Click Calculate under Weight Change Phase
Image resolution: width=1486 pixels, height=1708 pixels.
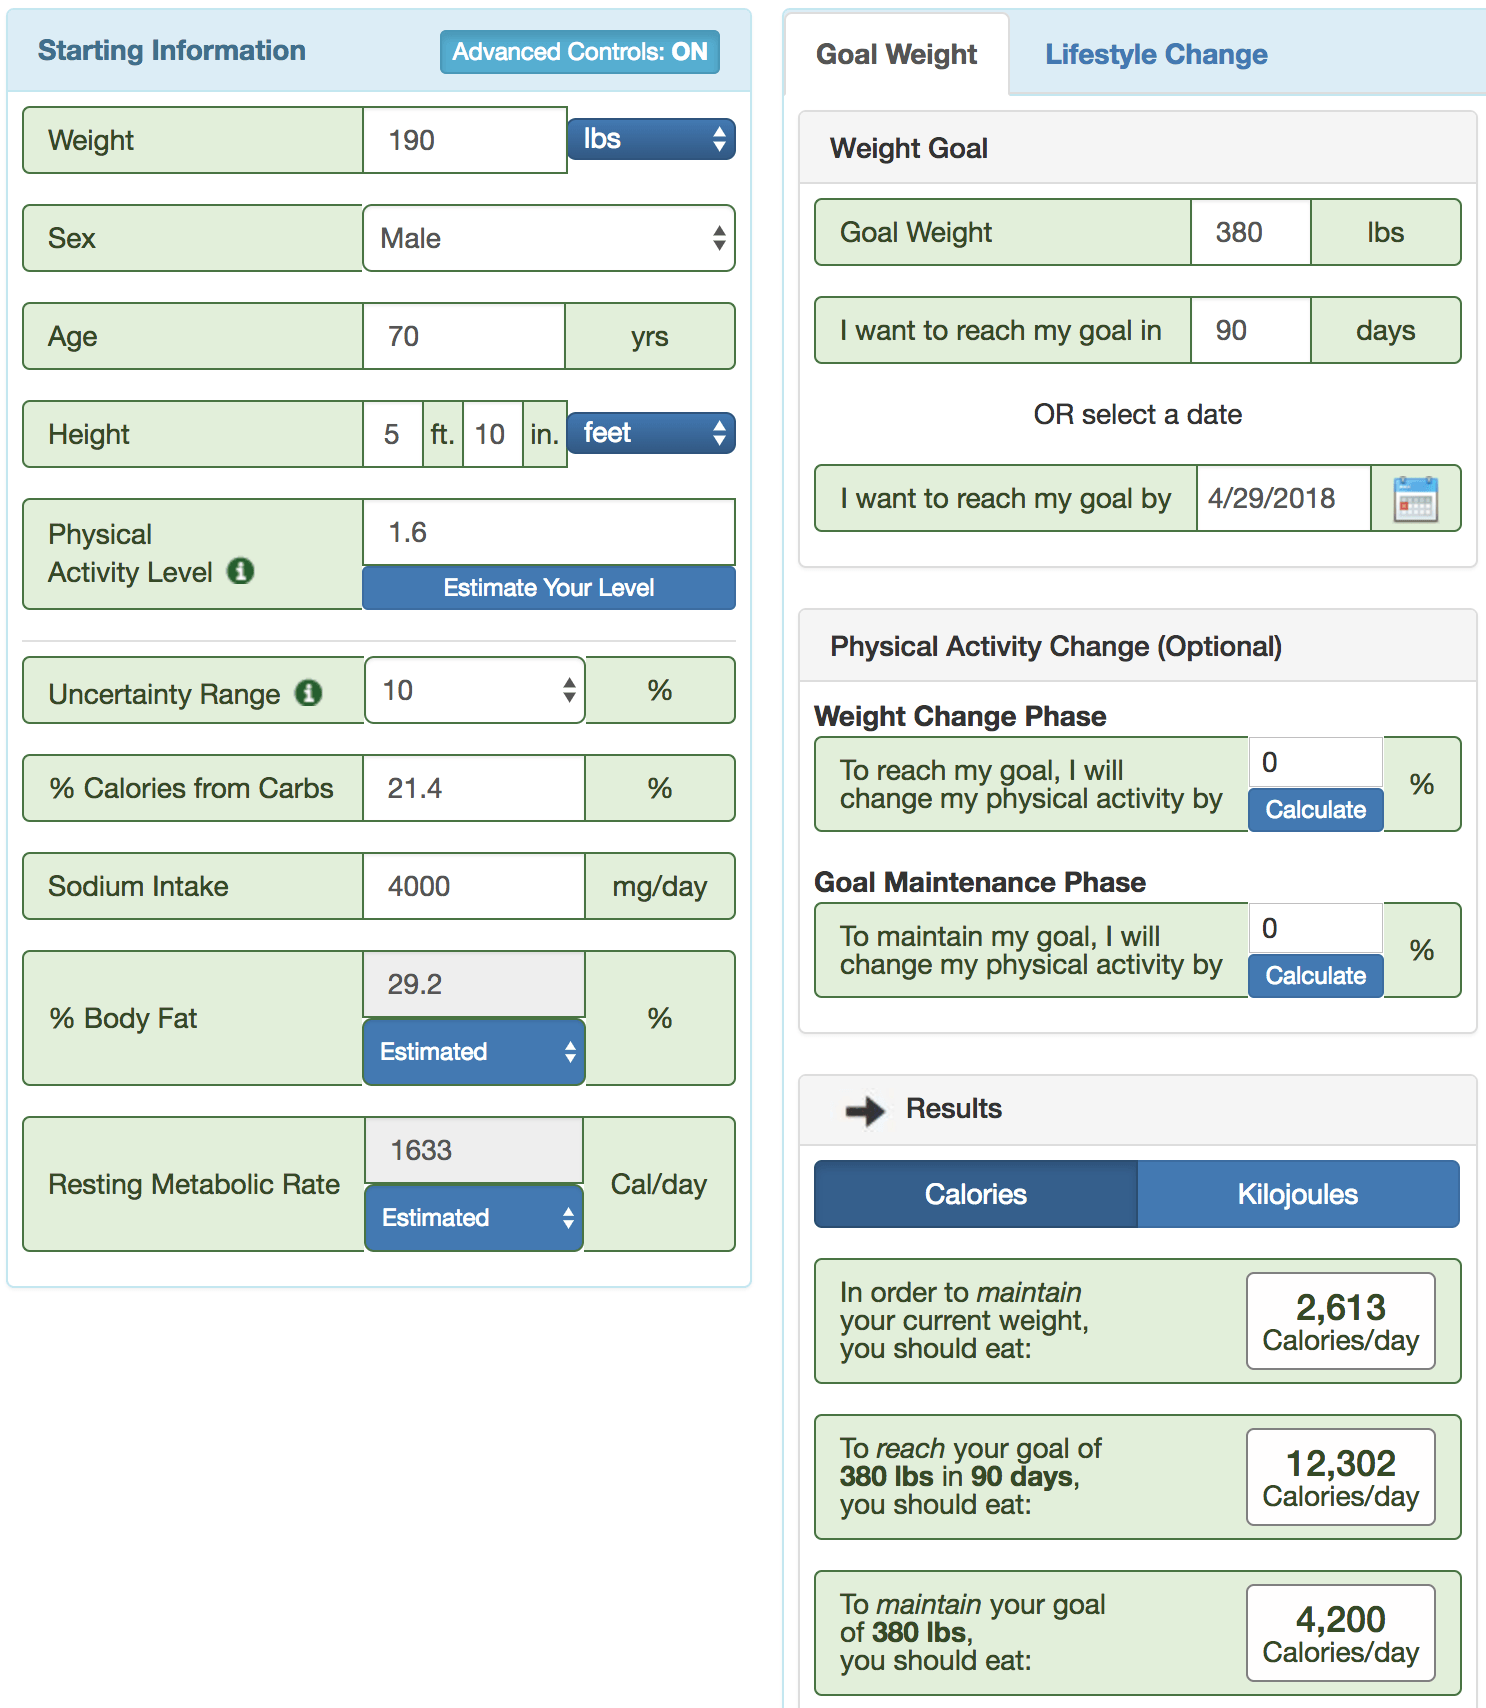click(1315, 810)
